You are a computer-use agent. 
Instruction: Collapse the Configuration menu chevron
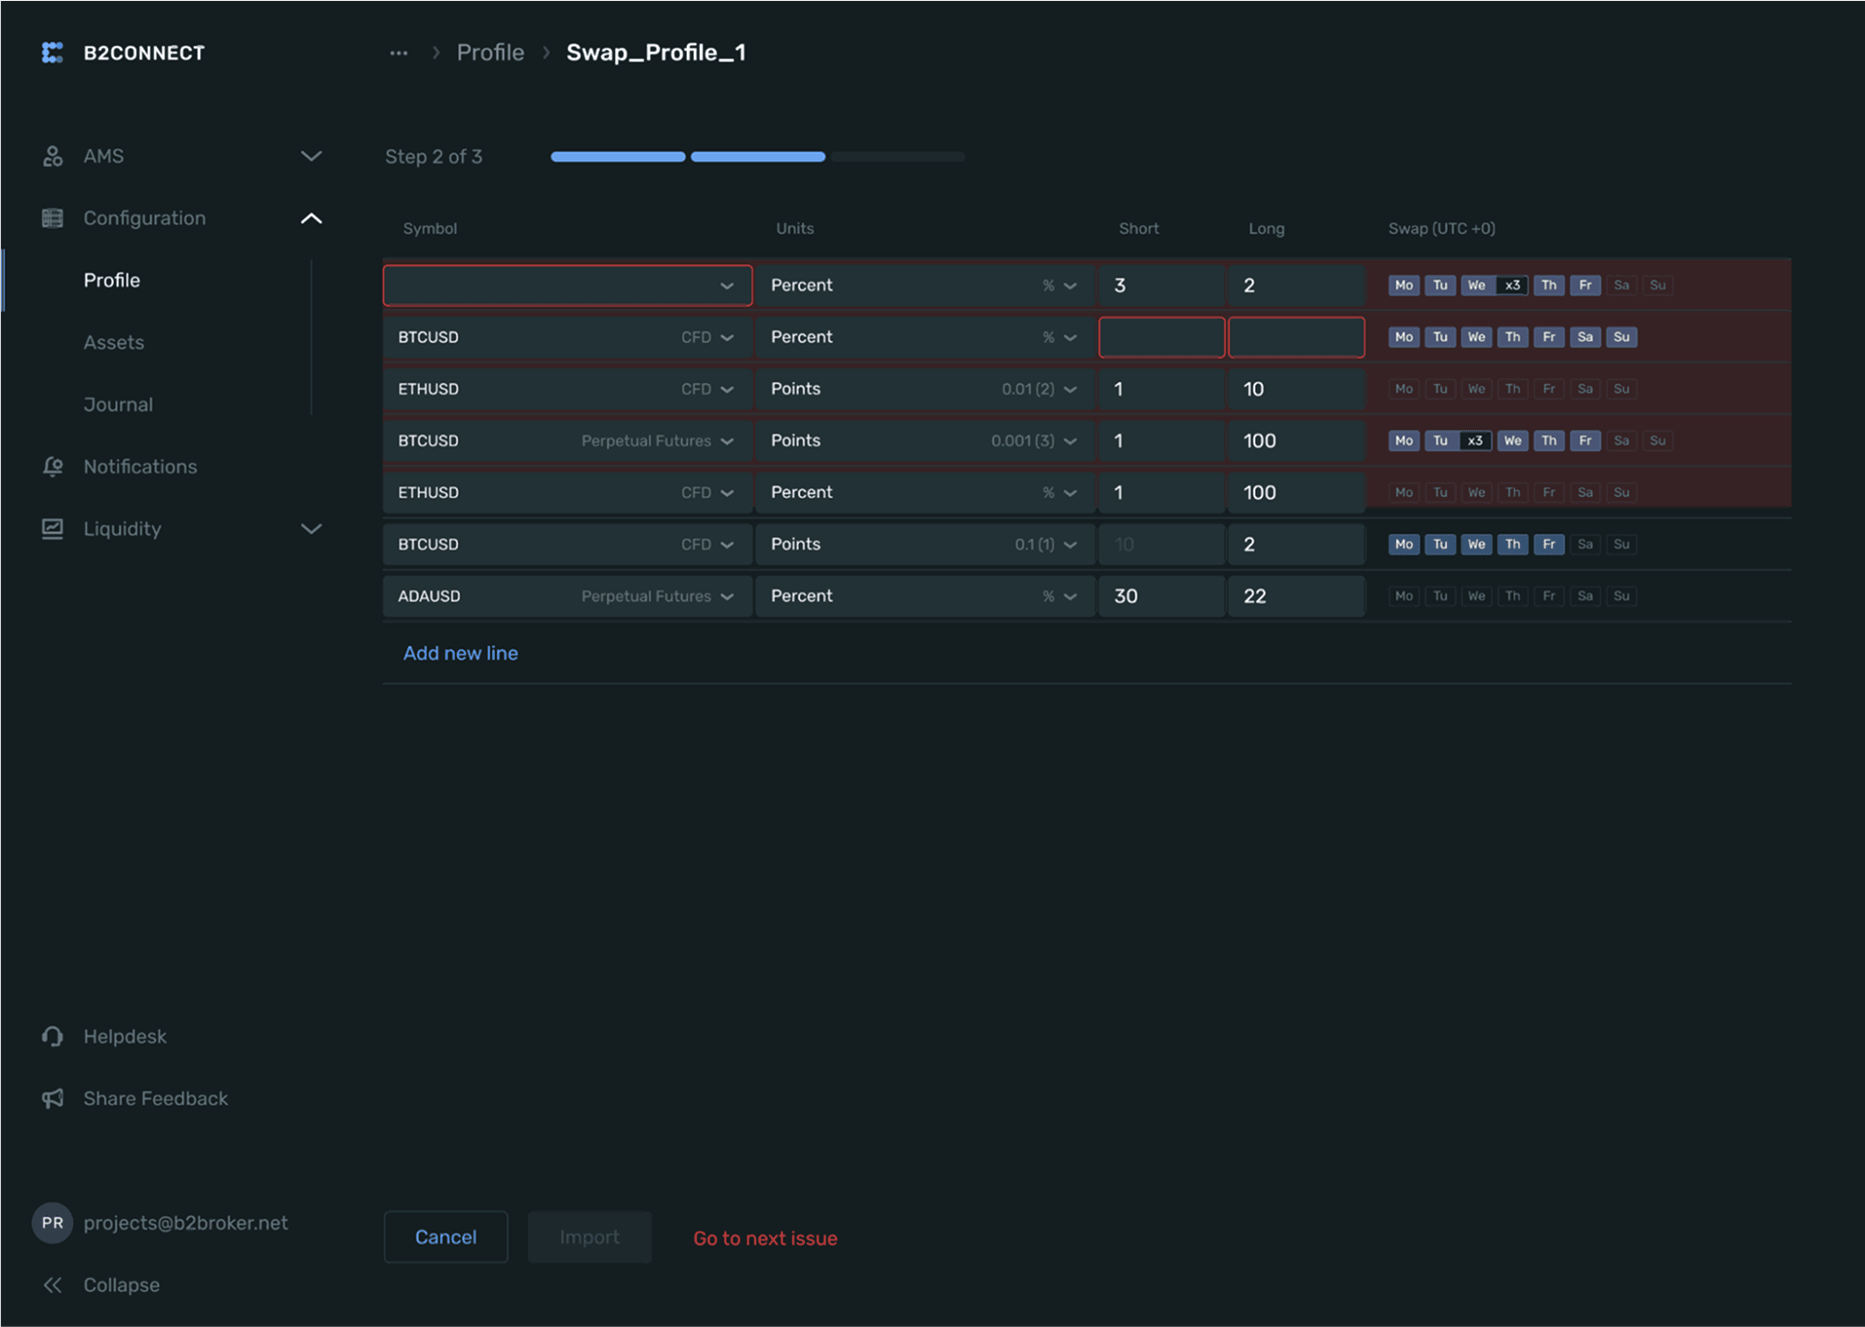(x=311, y=218)
